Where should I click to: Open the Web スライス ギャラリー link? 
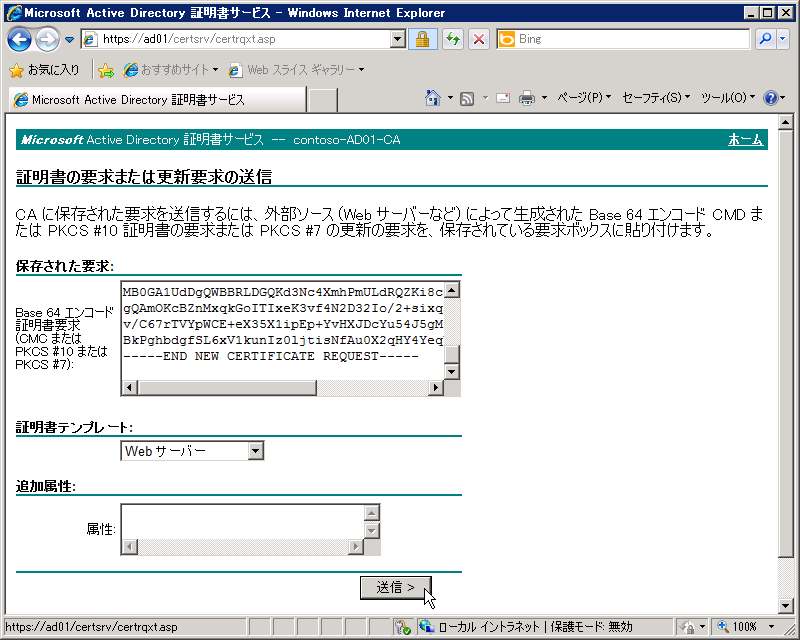pos(296,70)
